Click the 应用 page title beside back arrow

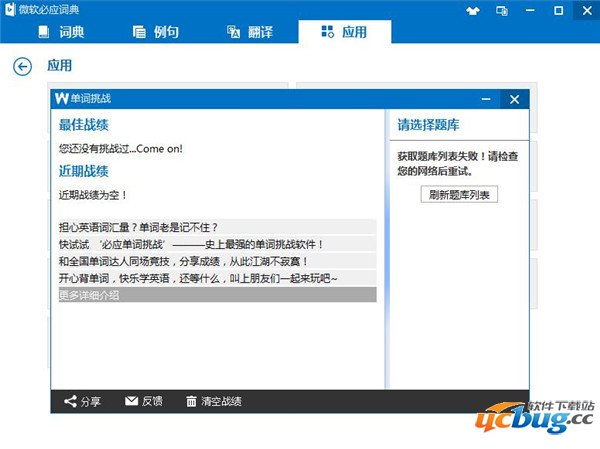click(60, 65)
